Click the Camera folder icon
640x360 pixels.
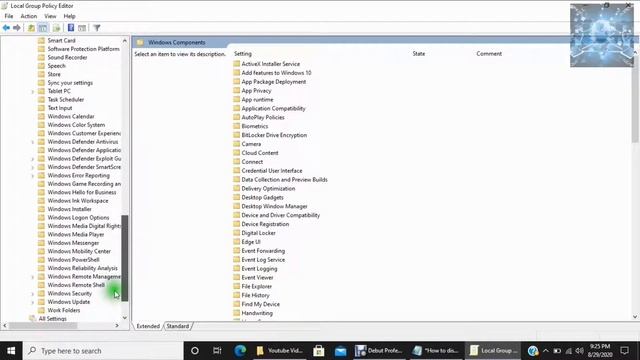[x=237, y=144]
